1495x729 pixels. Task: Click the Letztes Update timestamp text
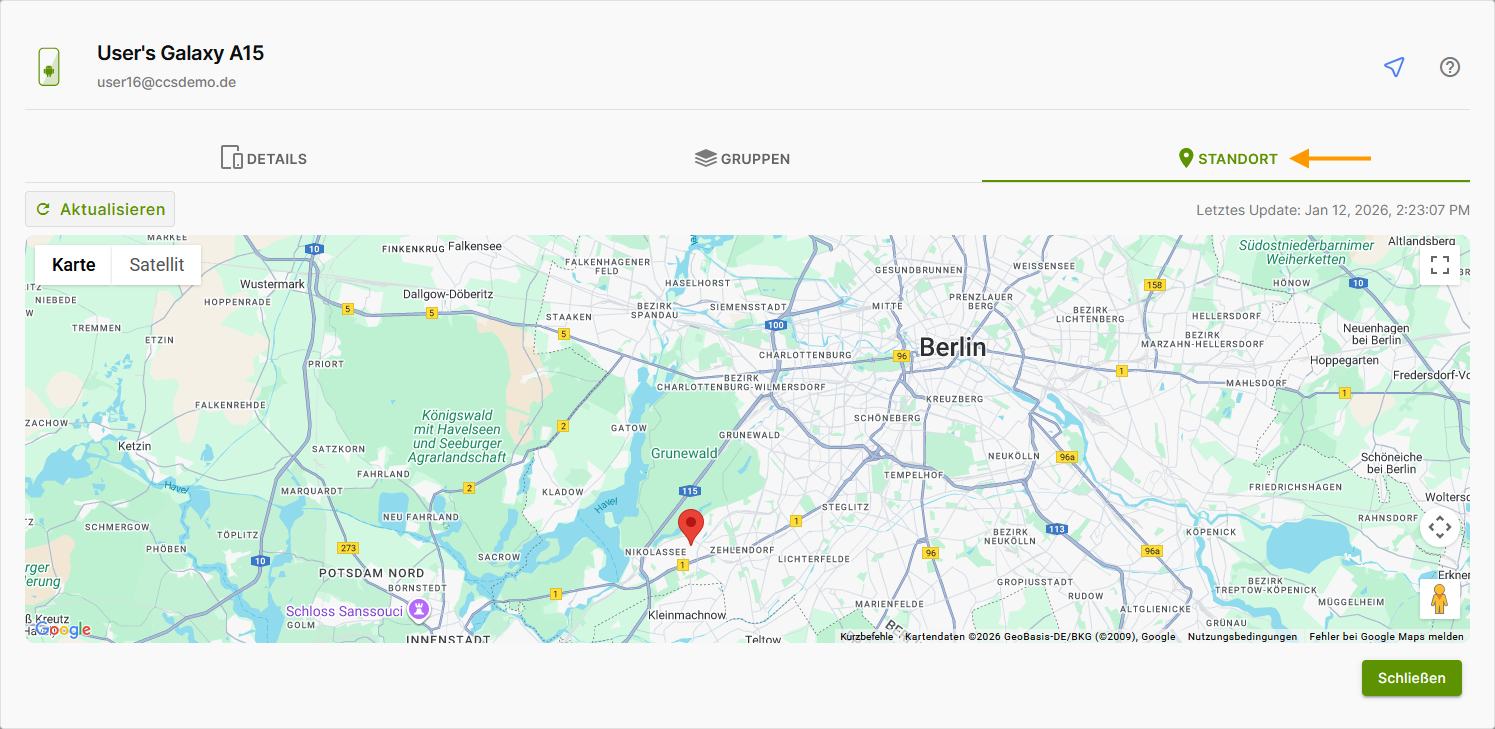[1333, 210]
